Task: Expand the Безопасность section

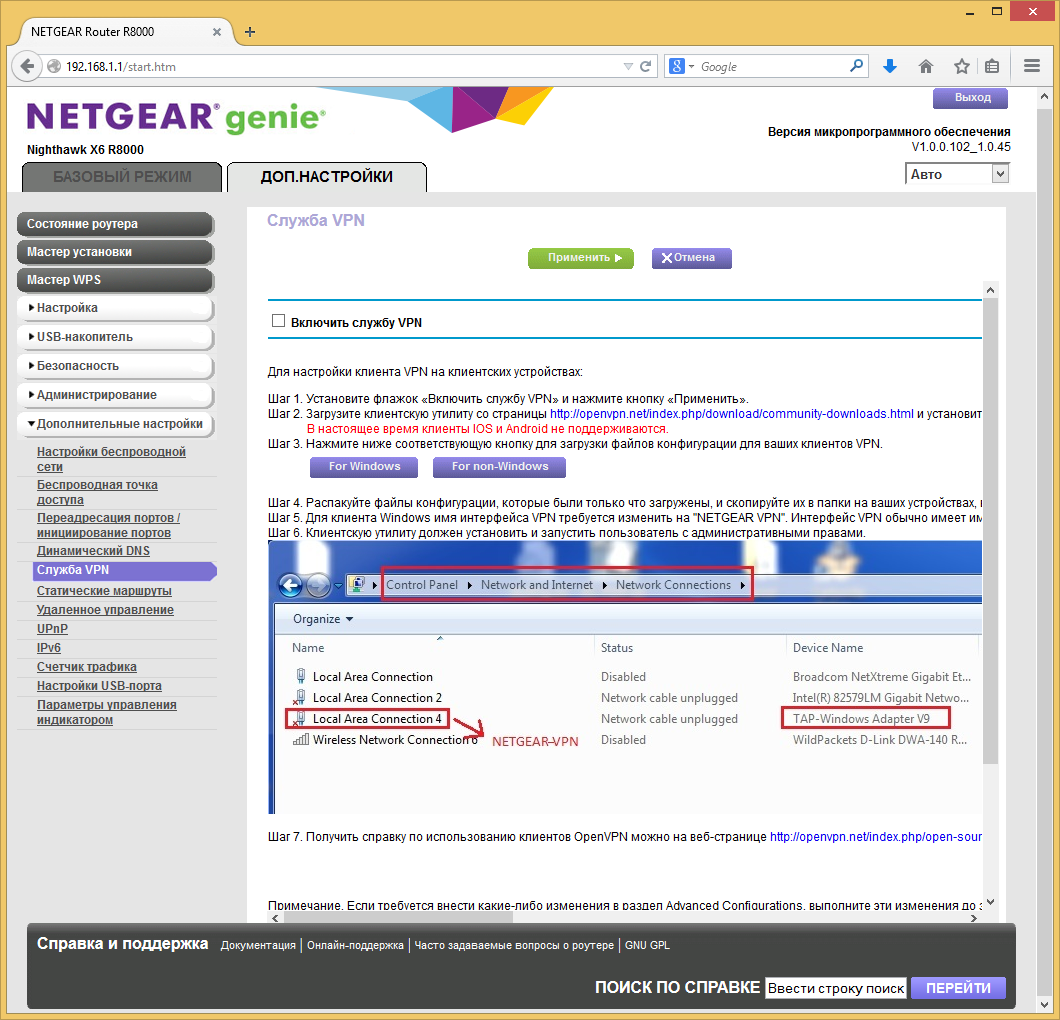Action: 115,366
